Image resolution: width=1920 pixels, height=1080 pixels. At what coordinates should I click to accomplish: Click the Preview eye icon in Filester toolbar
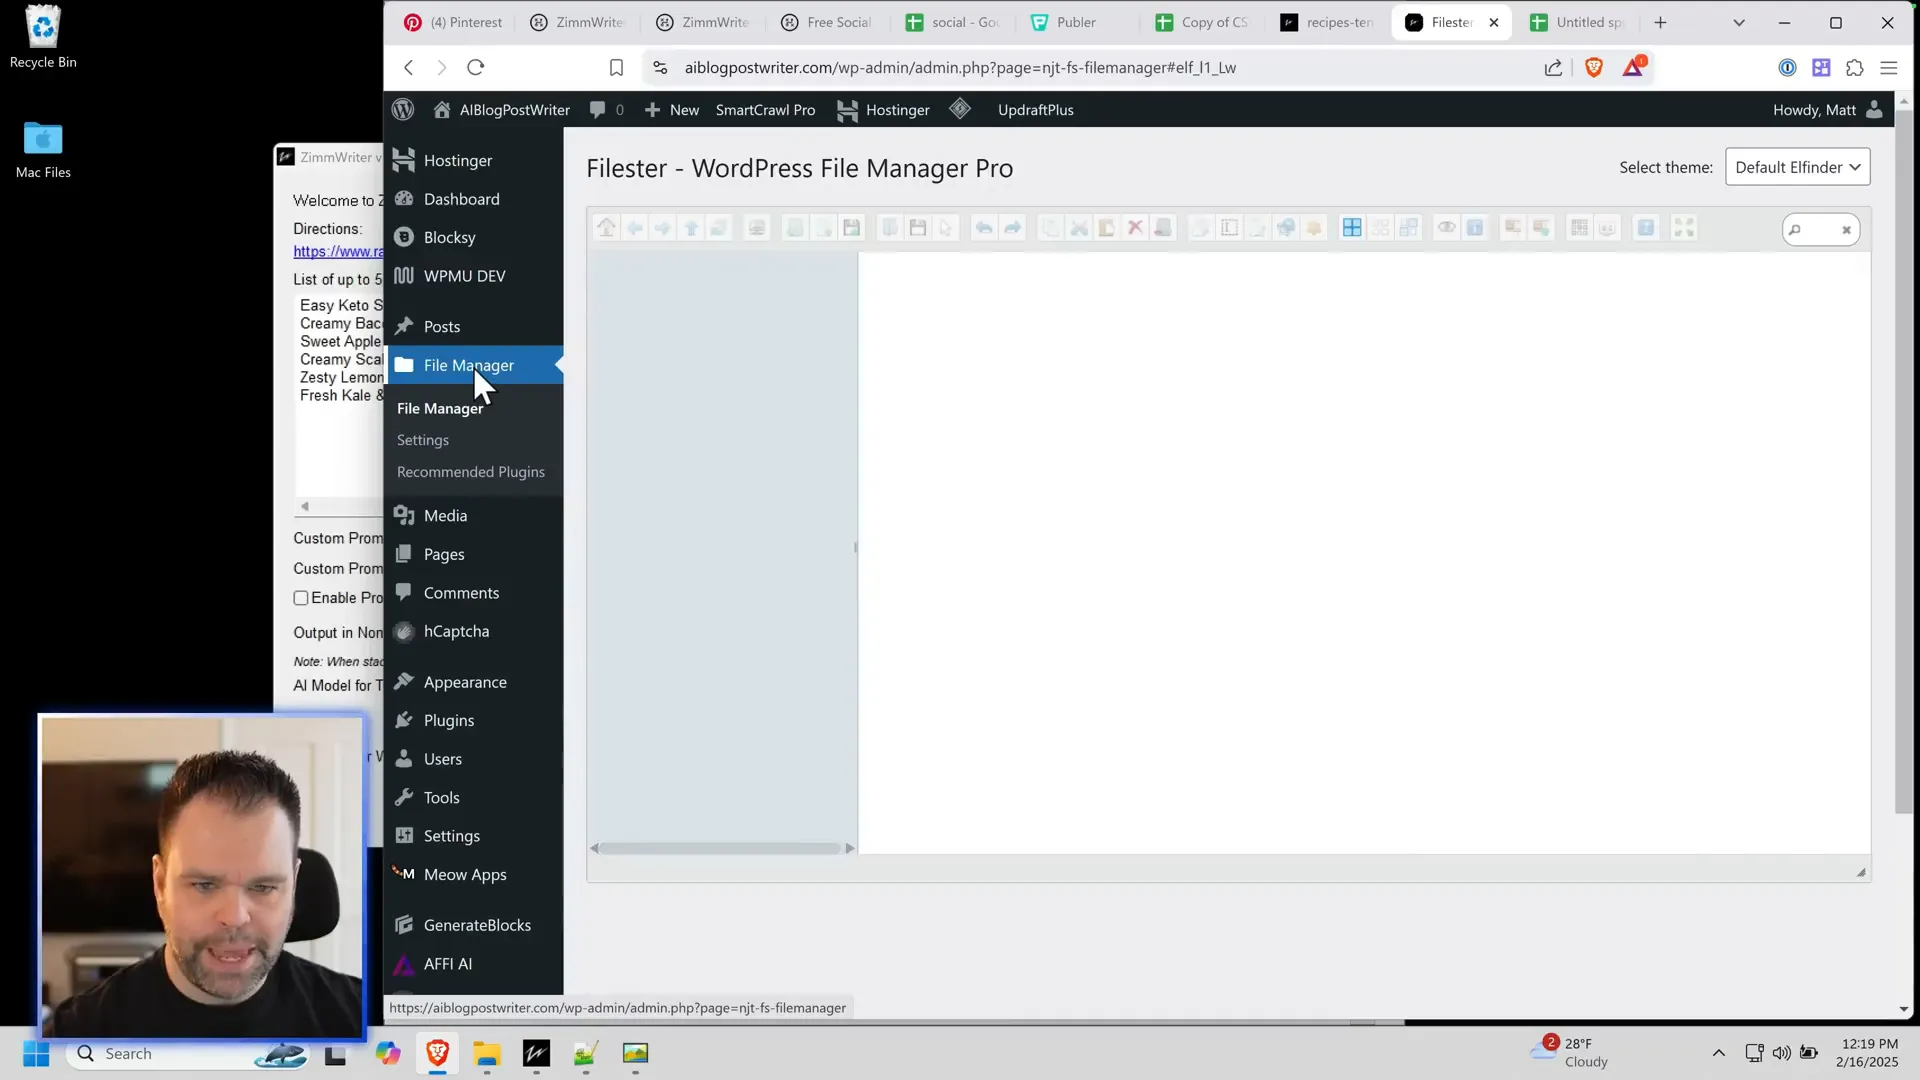pos(1447,228)
